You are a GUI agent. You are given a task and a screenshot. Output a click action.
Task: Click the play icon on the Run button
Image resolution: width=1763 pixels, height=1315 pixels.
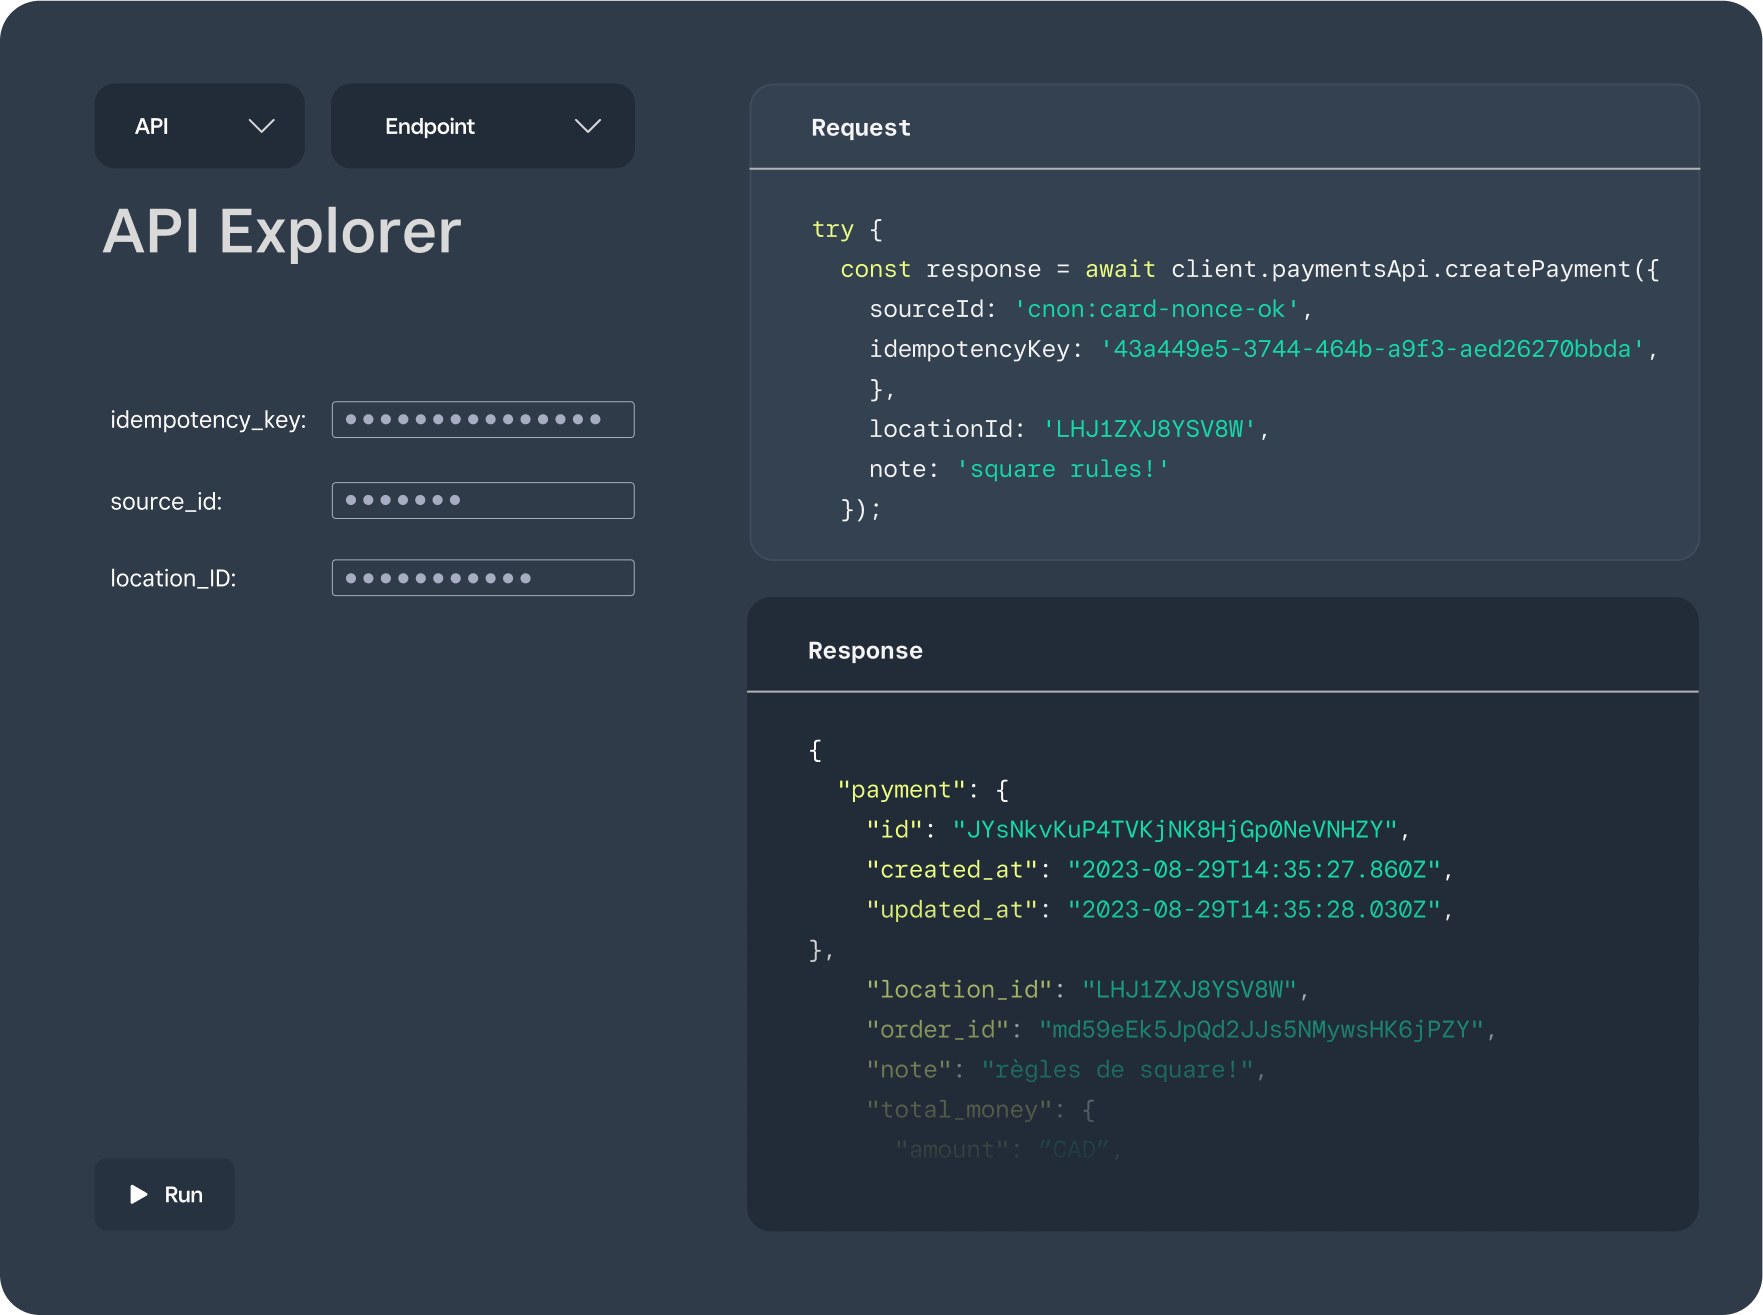tap(138, 1194)
